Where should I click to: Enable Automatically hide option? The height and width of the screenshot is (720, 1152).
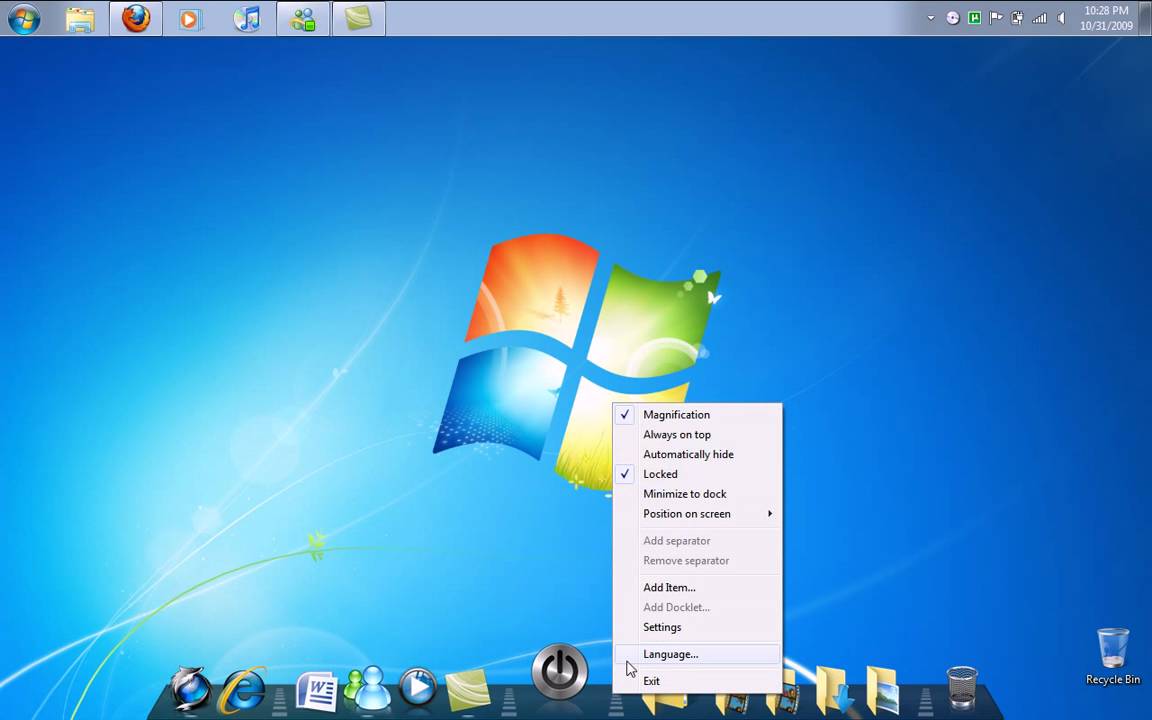pos(698,454)
